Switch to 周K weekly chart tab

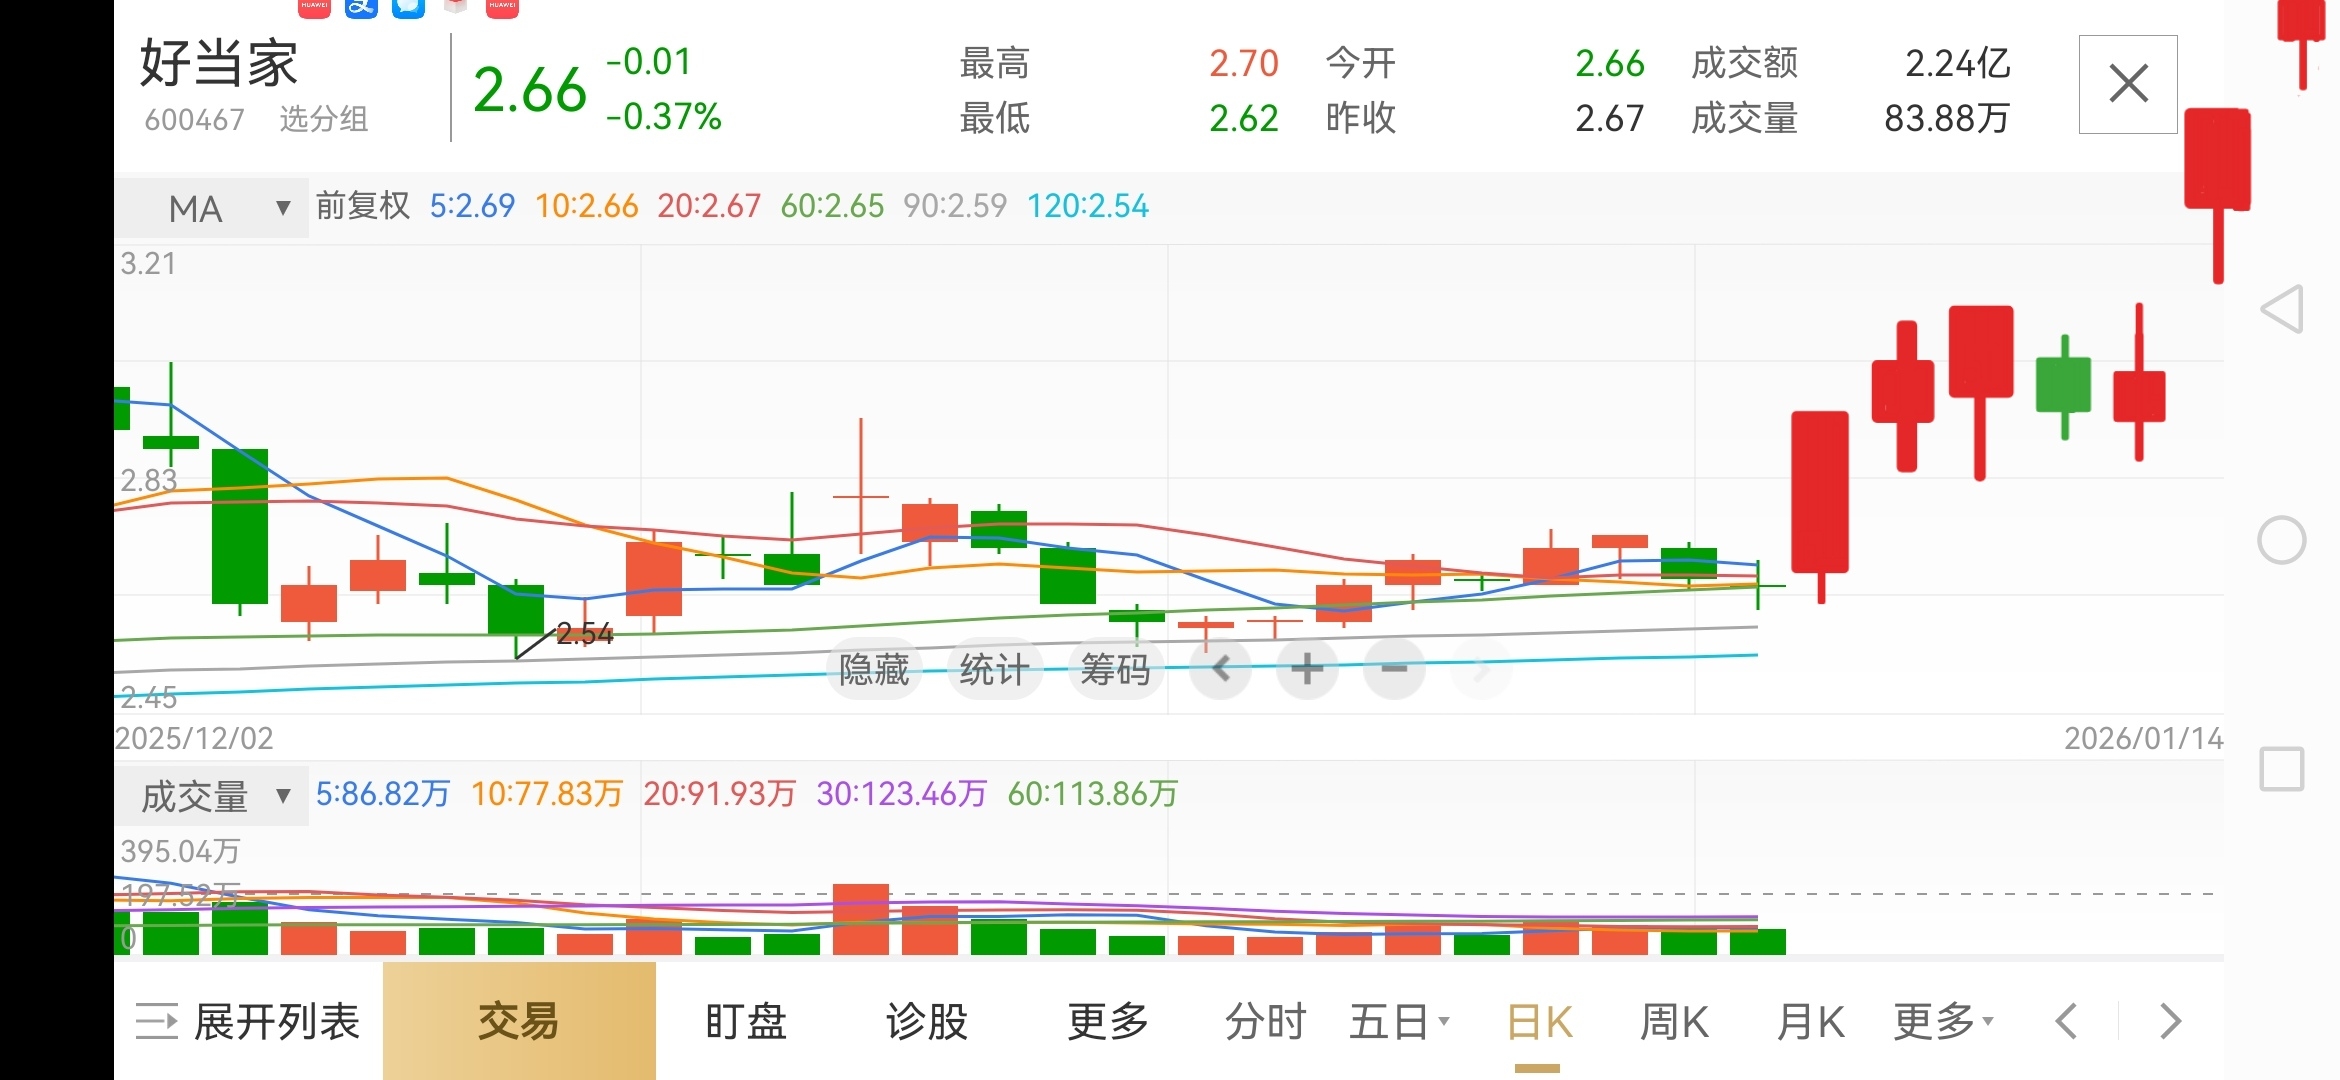[x=1674, y=1022]
